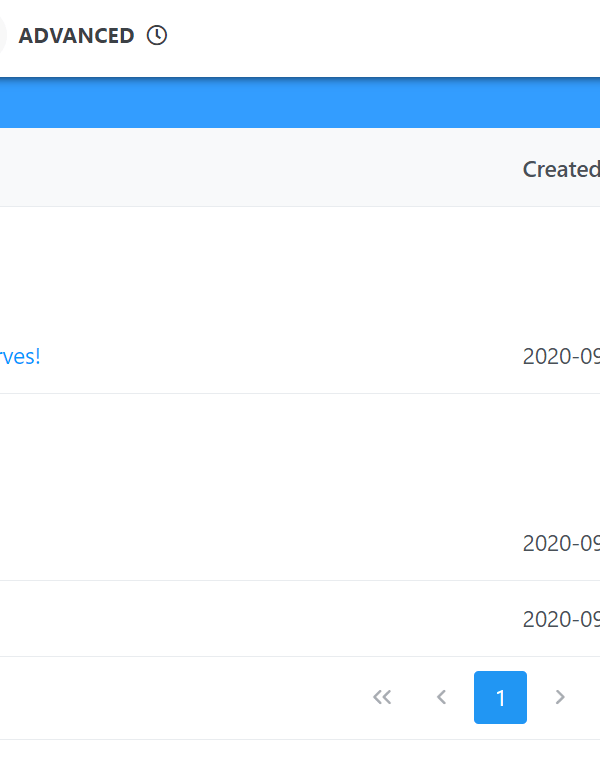Sort by the Created column header
The height and width of the screenshot is (759, 600).
560,169
